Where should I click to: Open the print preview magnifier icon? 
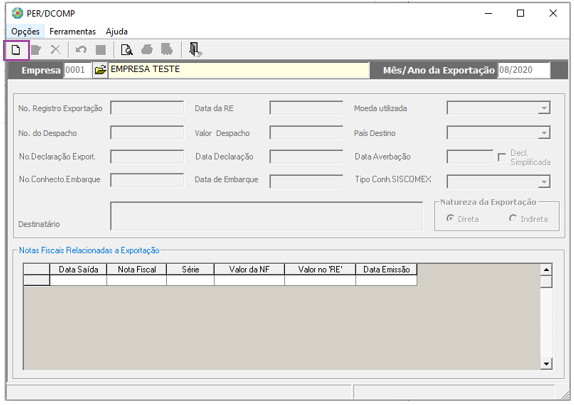click(127, 49)
